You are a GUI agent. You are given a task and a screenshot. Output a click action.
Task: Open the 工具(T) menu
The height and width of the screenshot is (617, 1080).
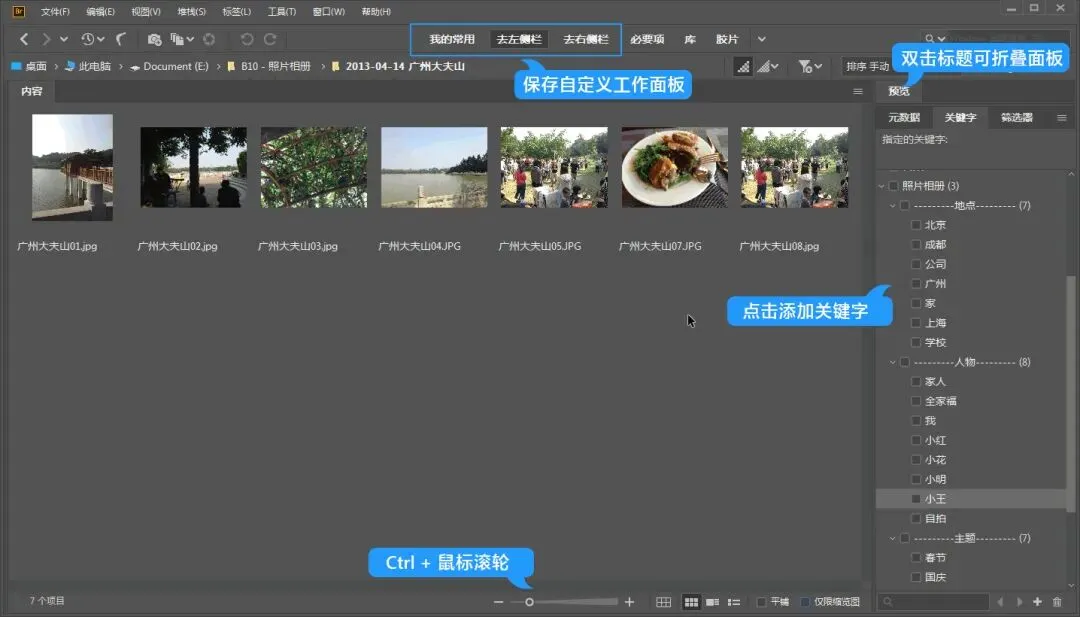click(282, 12)
